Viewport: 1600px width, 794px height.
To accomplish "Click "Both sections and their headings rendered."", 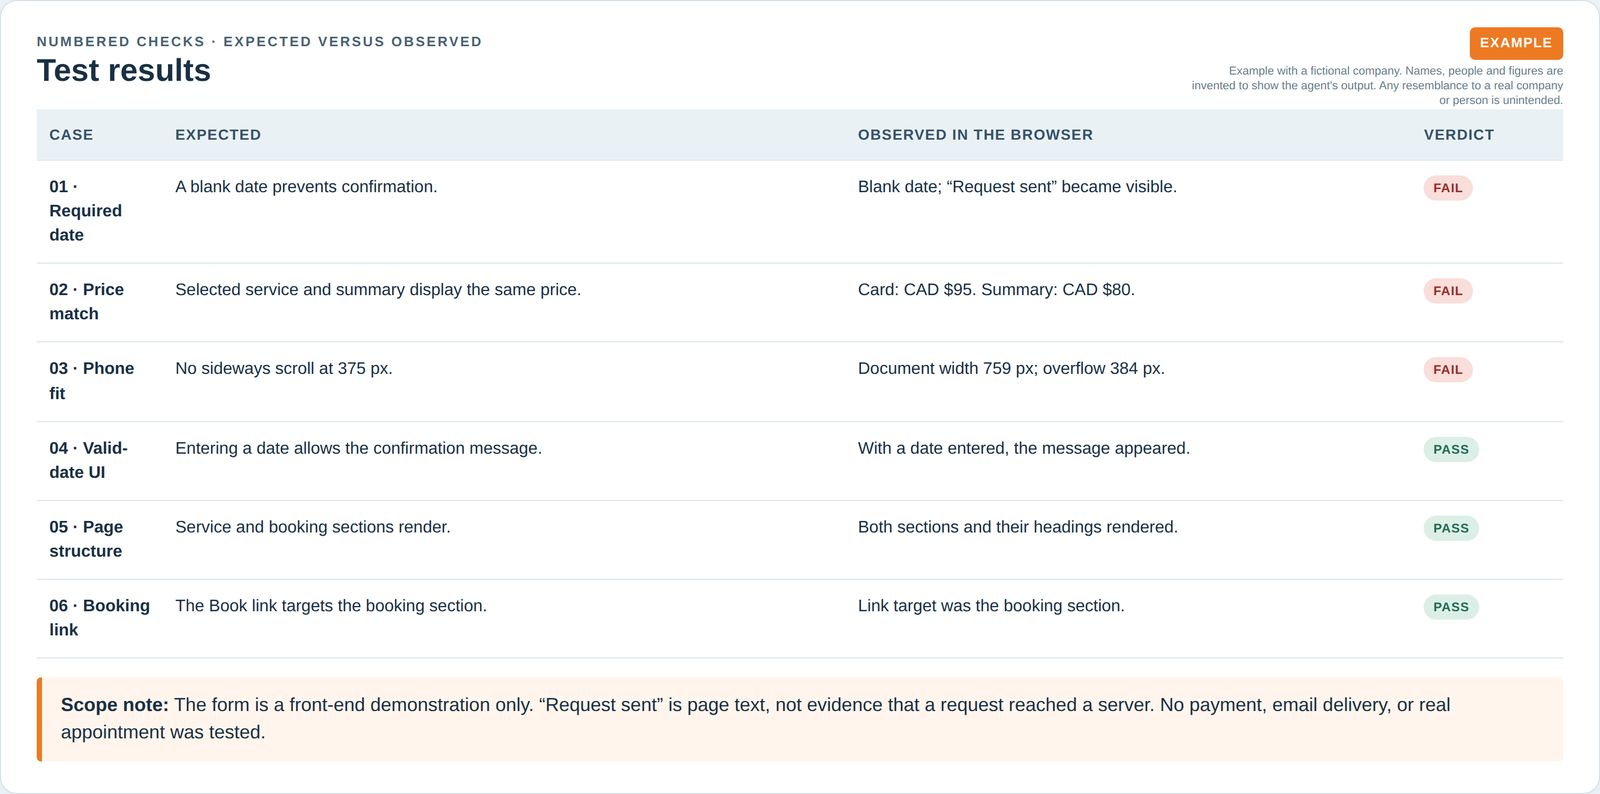I will pos(1018,527).
